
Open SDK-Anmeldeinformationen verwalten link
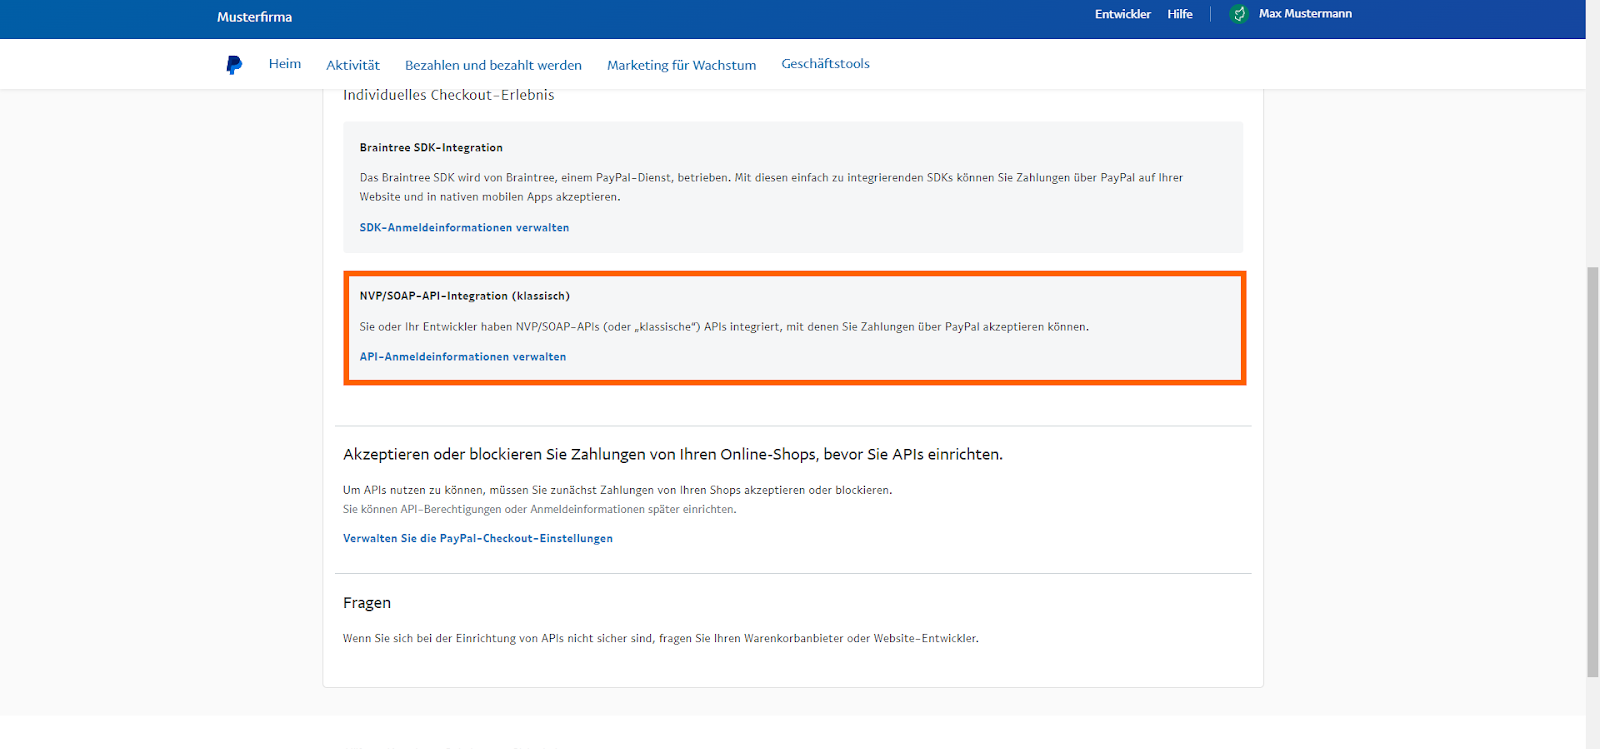point(464,228)
